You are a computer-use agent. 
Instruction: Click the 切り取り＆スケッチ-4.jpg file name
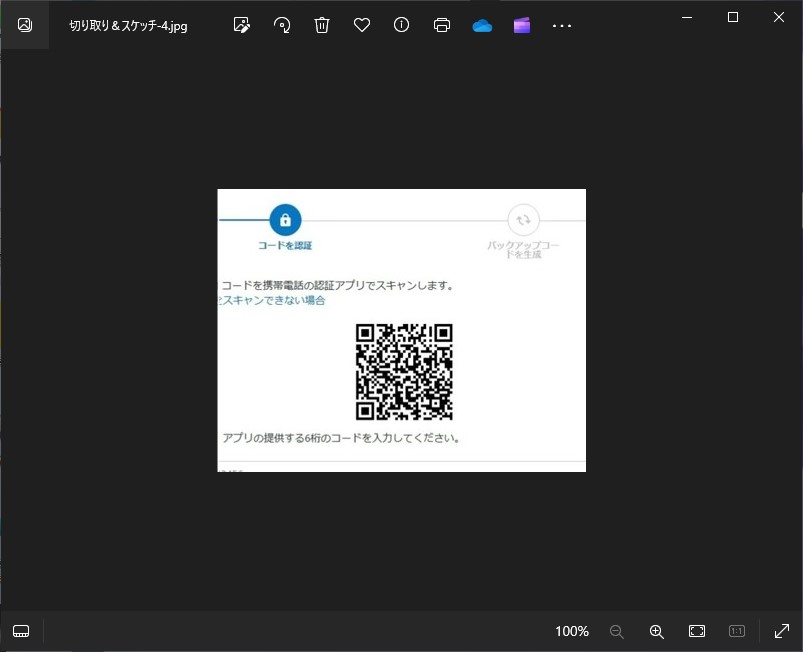click(128, 25)
